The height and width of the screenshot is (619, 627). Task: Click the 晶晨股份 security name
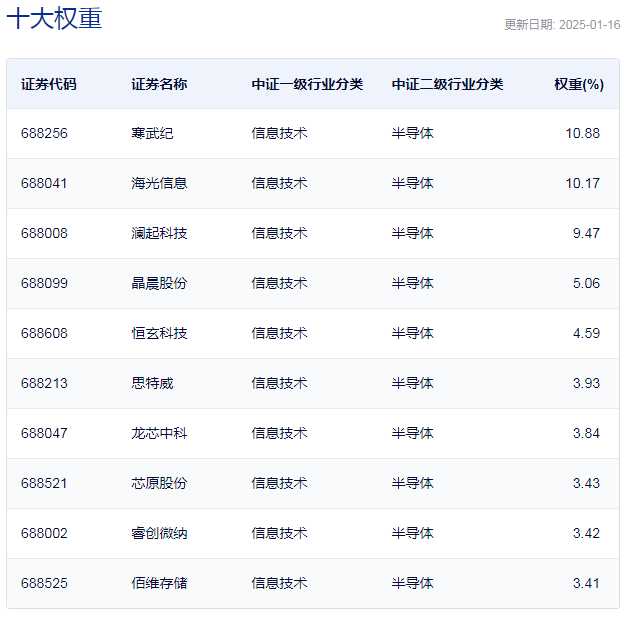(x=159, y=283)
